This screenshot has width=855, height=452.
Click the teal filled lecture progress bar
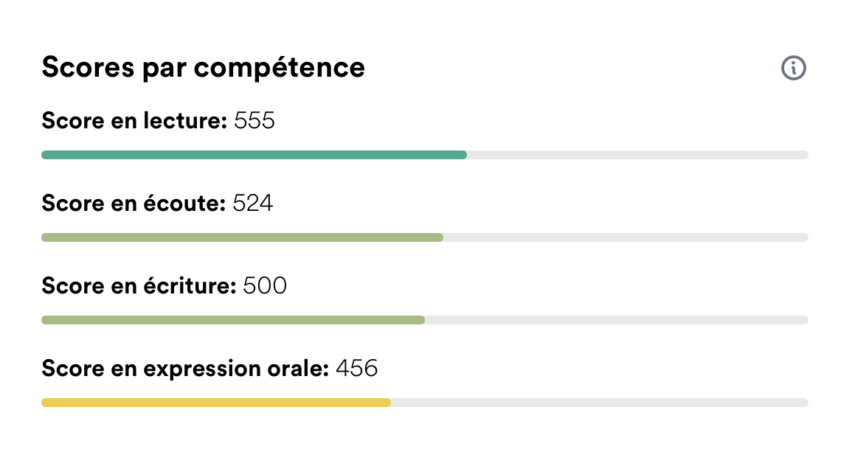point(253,155)
